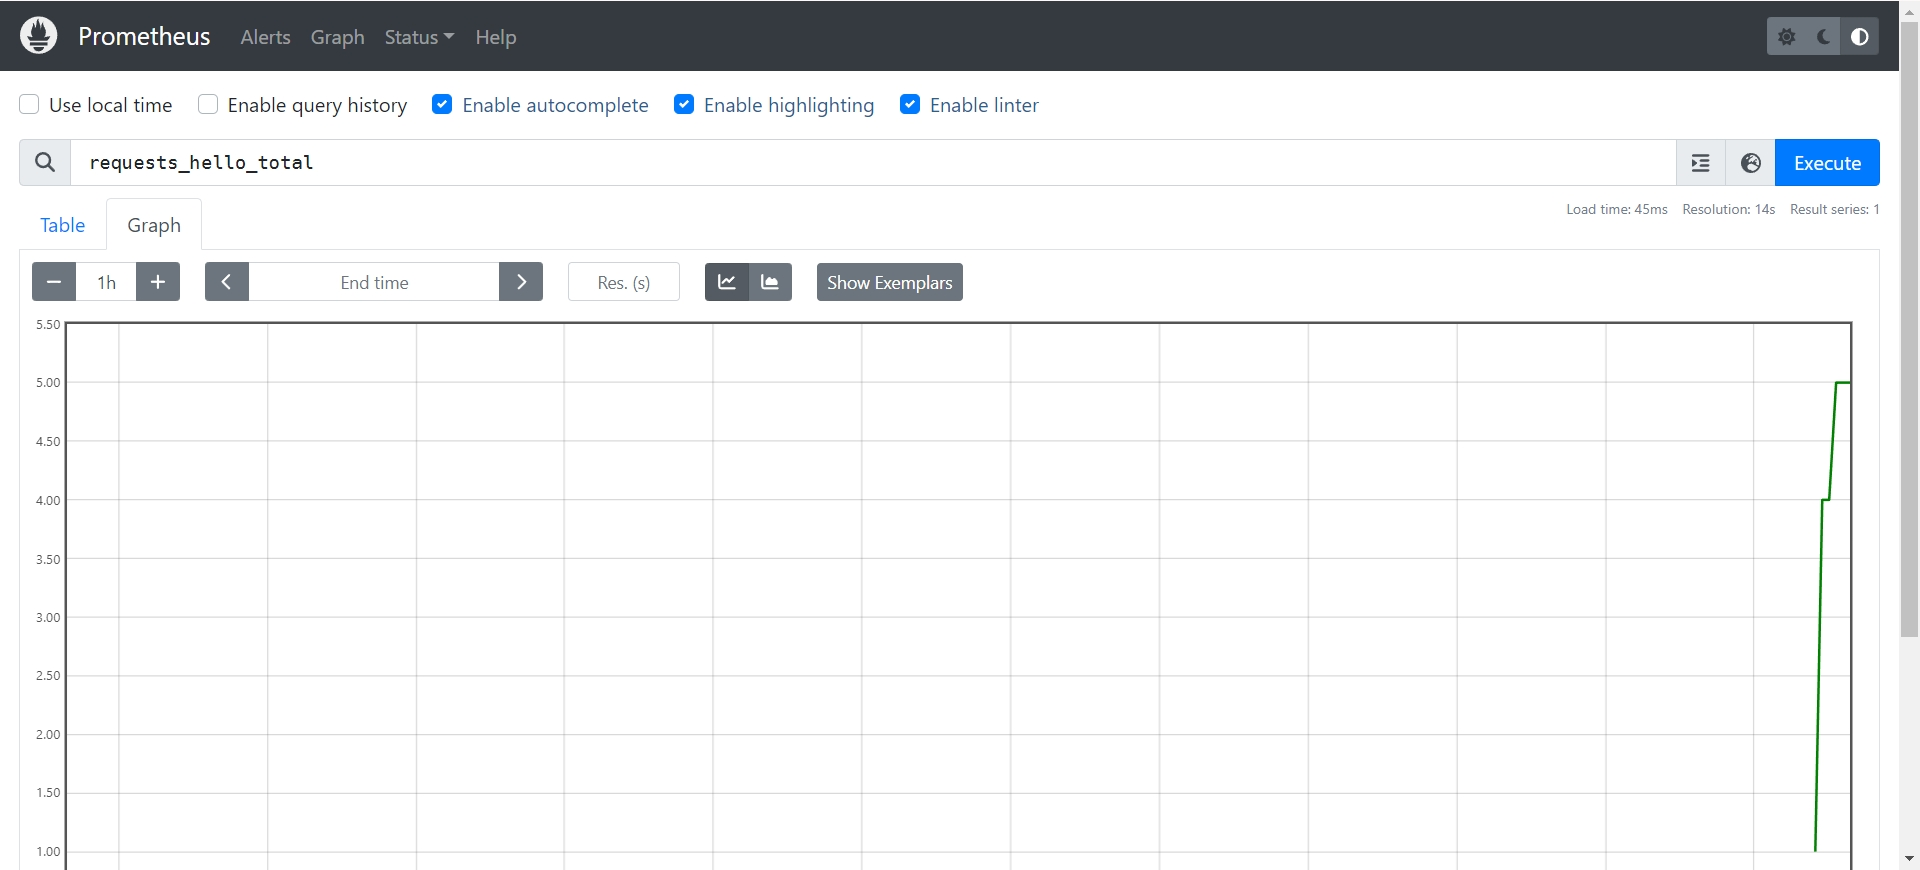Decrease the time range with minus button
Screen dimensions: 1920x870
(54, 282)
